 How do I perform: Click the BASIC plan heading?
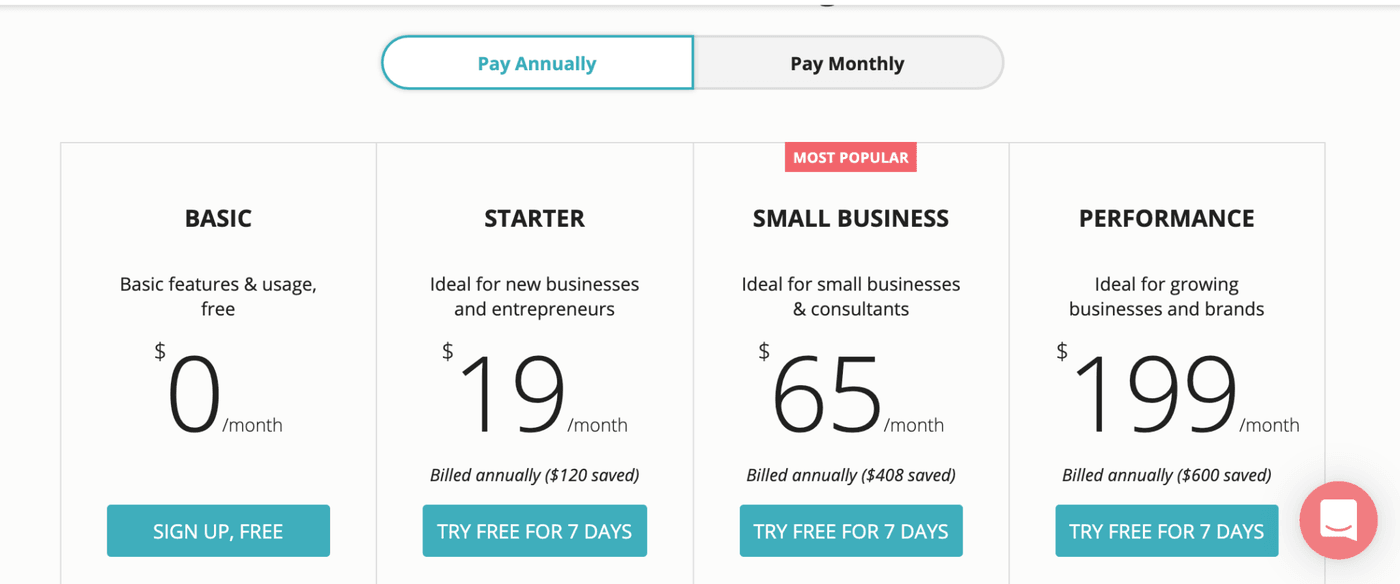tap(218, 218)
